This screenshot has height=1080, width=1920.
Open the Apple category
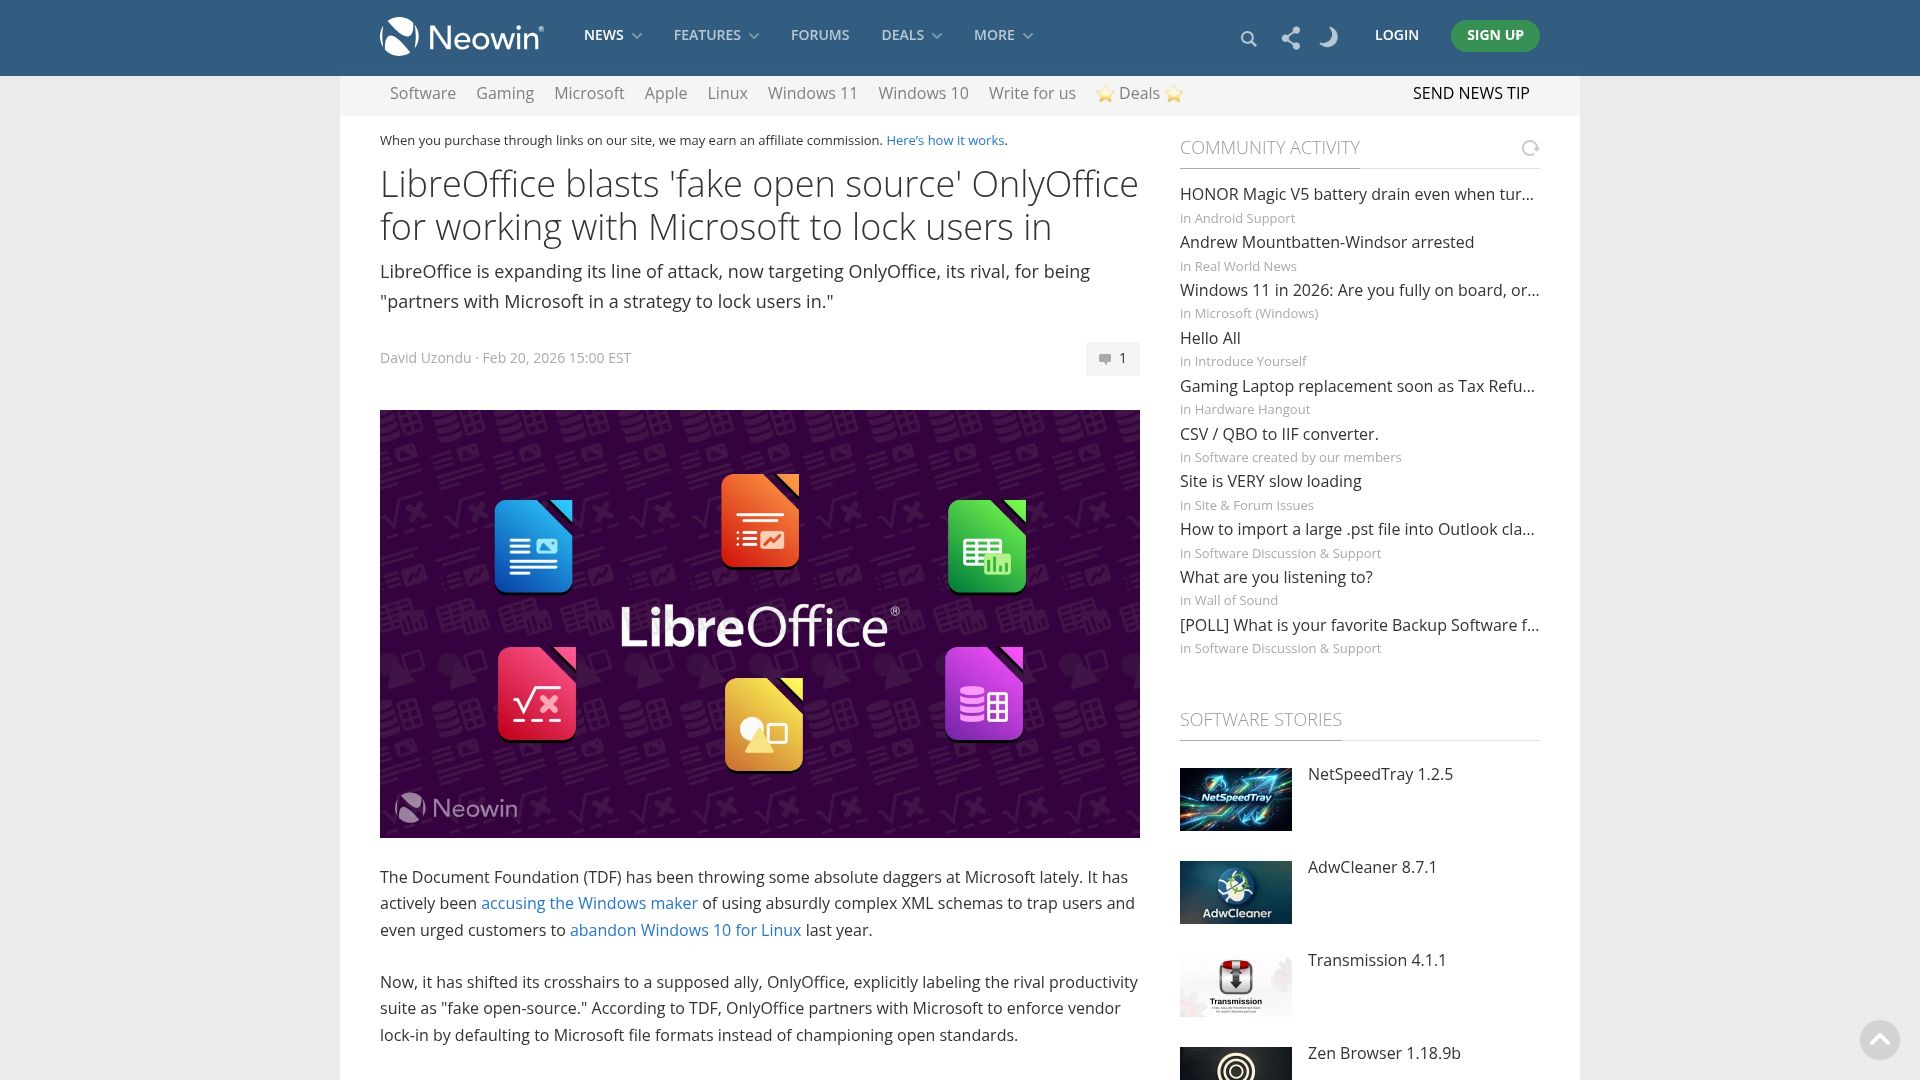tap(666, 93)
